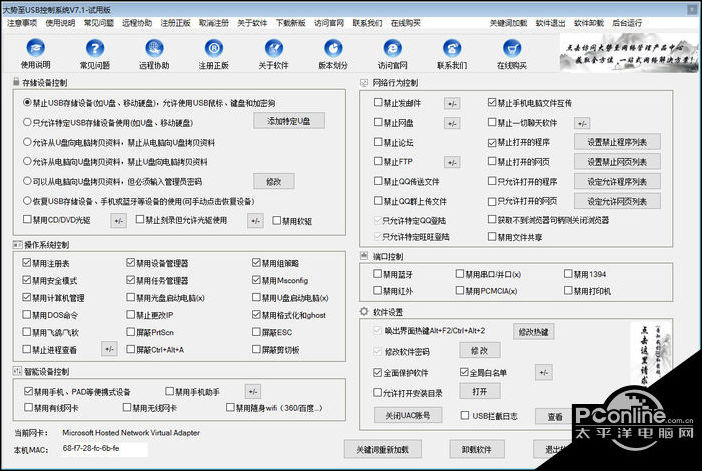Toggle 禁用文件共享 checkbox

pyautogui.click(x=492, y=236)
